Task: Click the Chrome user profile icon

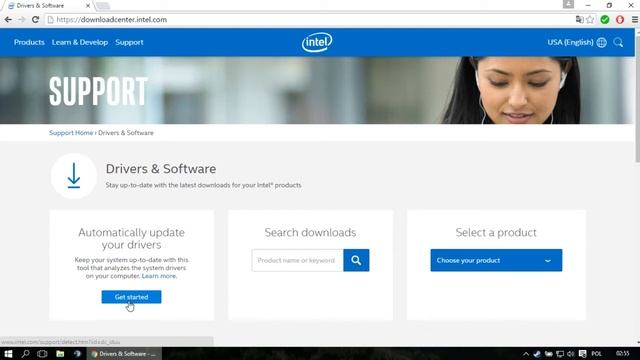Action: 568,4
